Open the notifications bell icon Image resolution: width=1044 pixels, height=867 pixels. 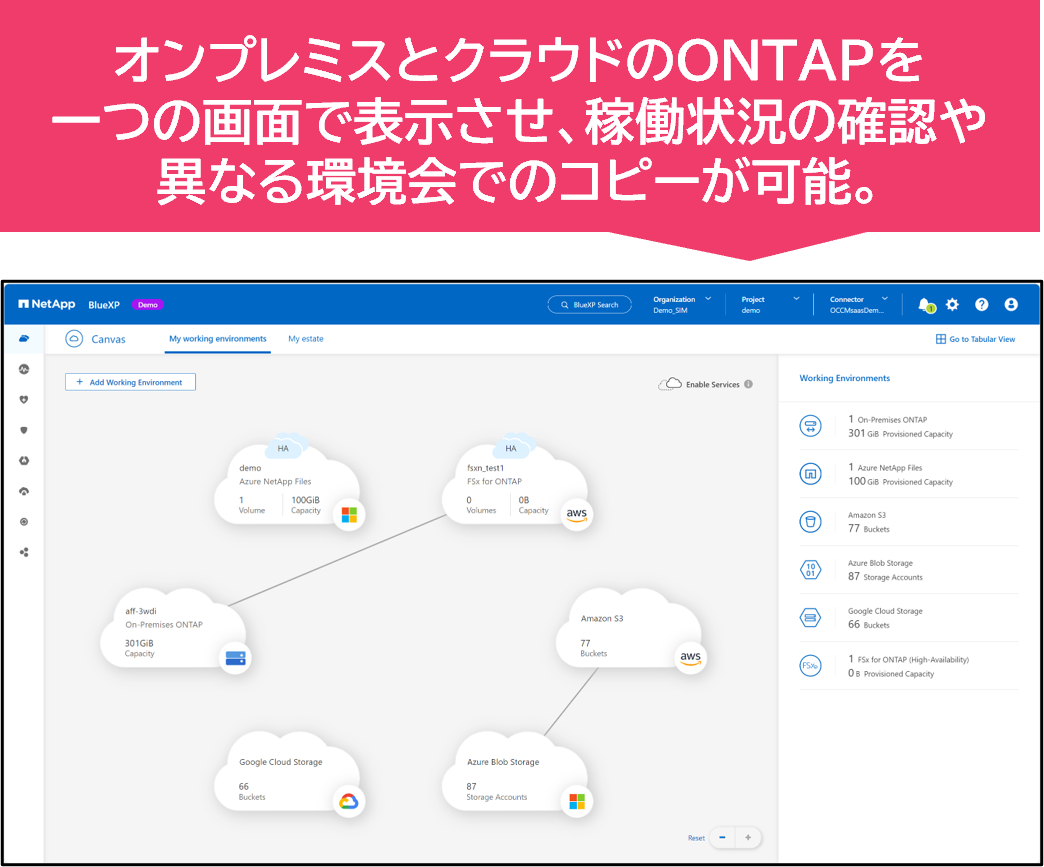click(924, 304)
